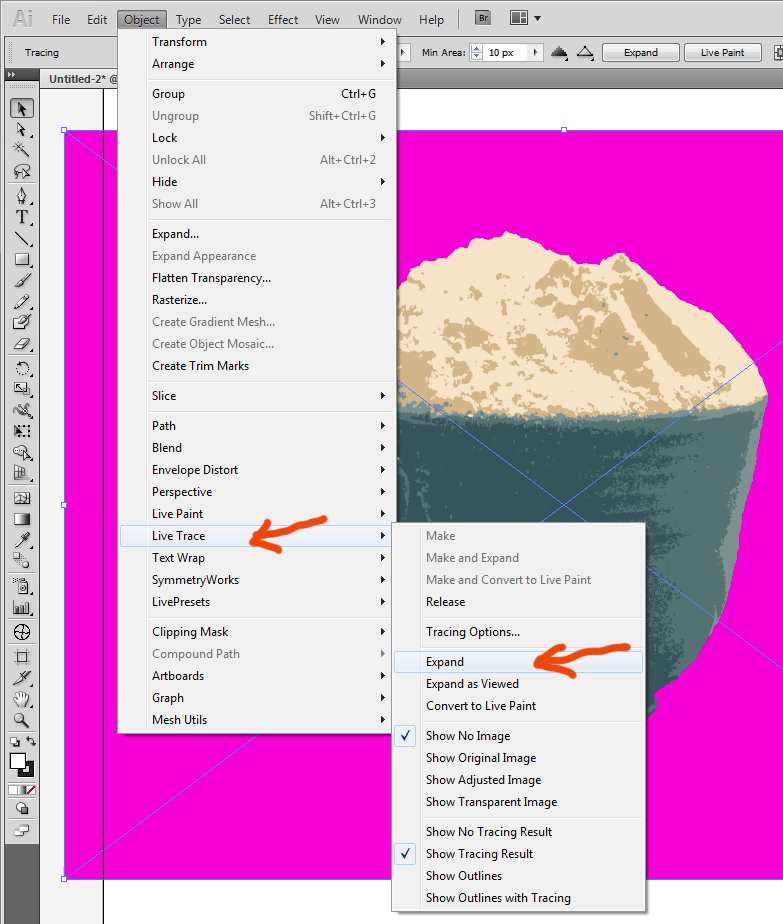Screen dimensions: 783x924
Task: Open the Min Area value dropdown arrow
Action: point(536,53)
